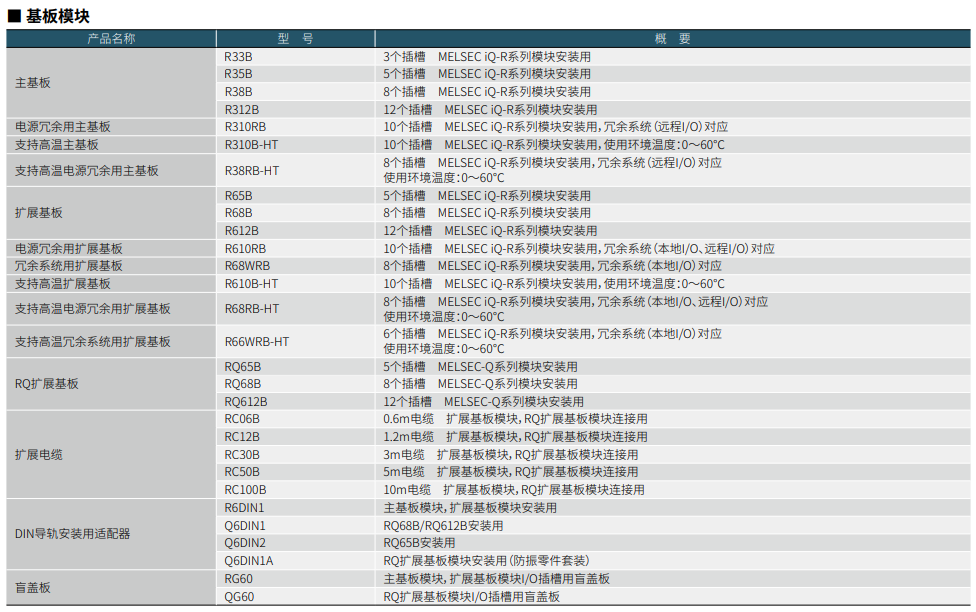Click model R312B
The width and height of the screenshot is (976, 612).
[x=242, y=110]
